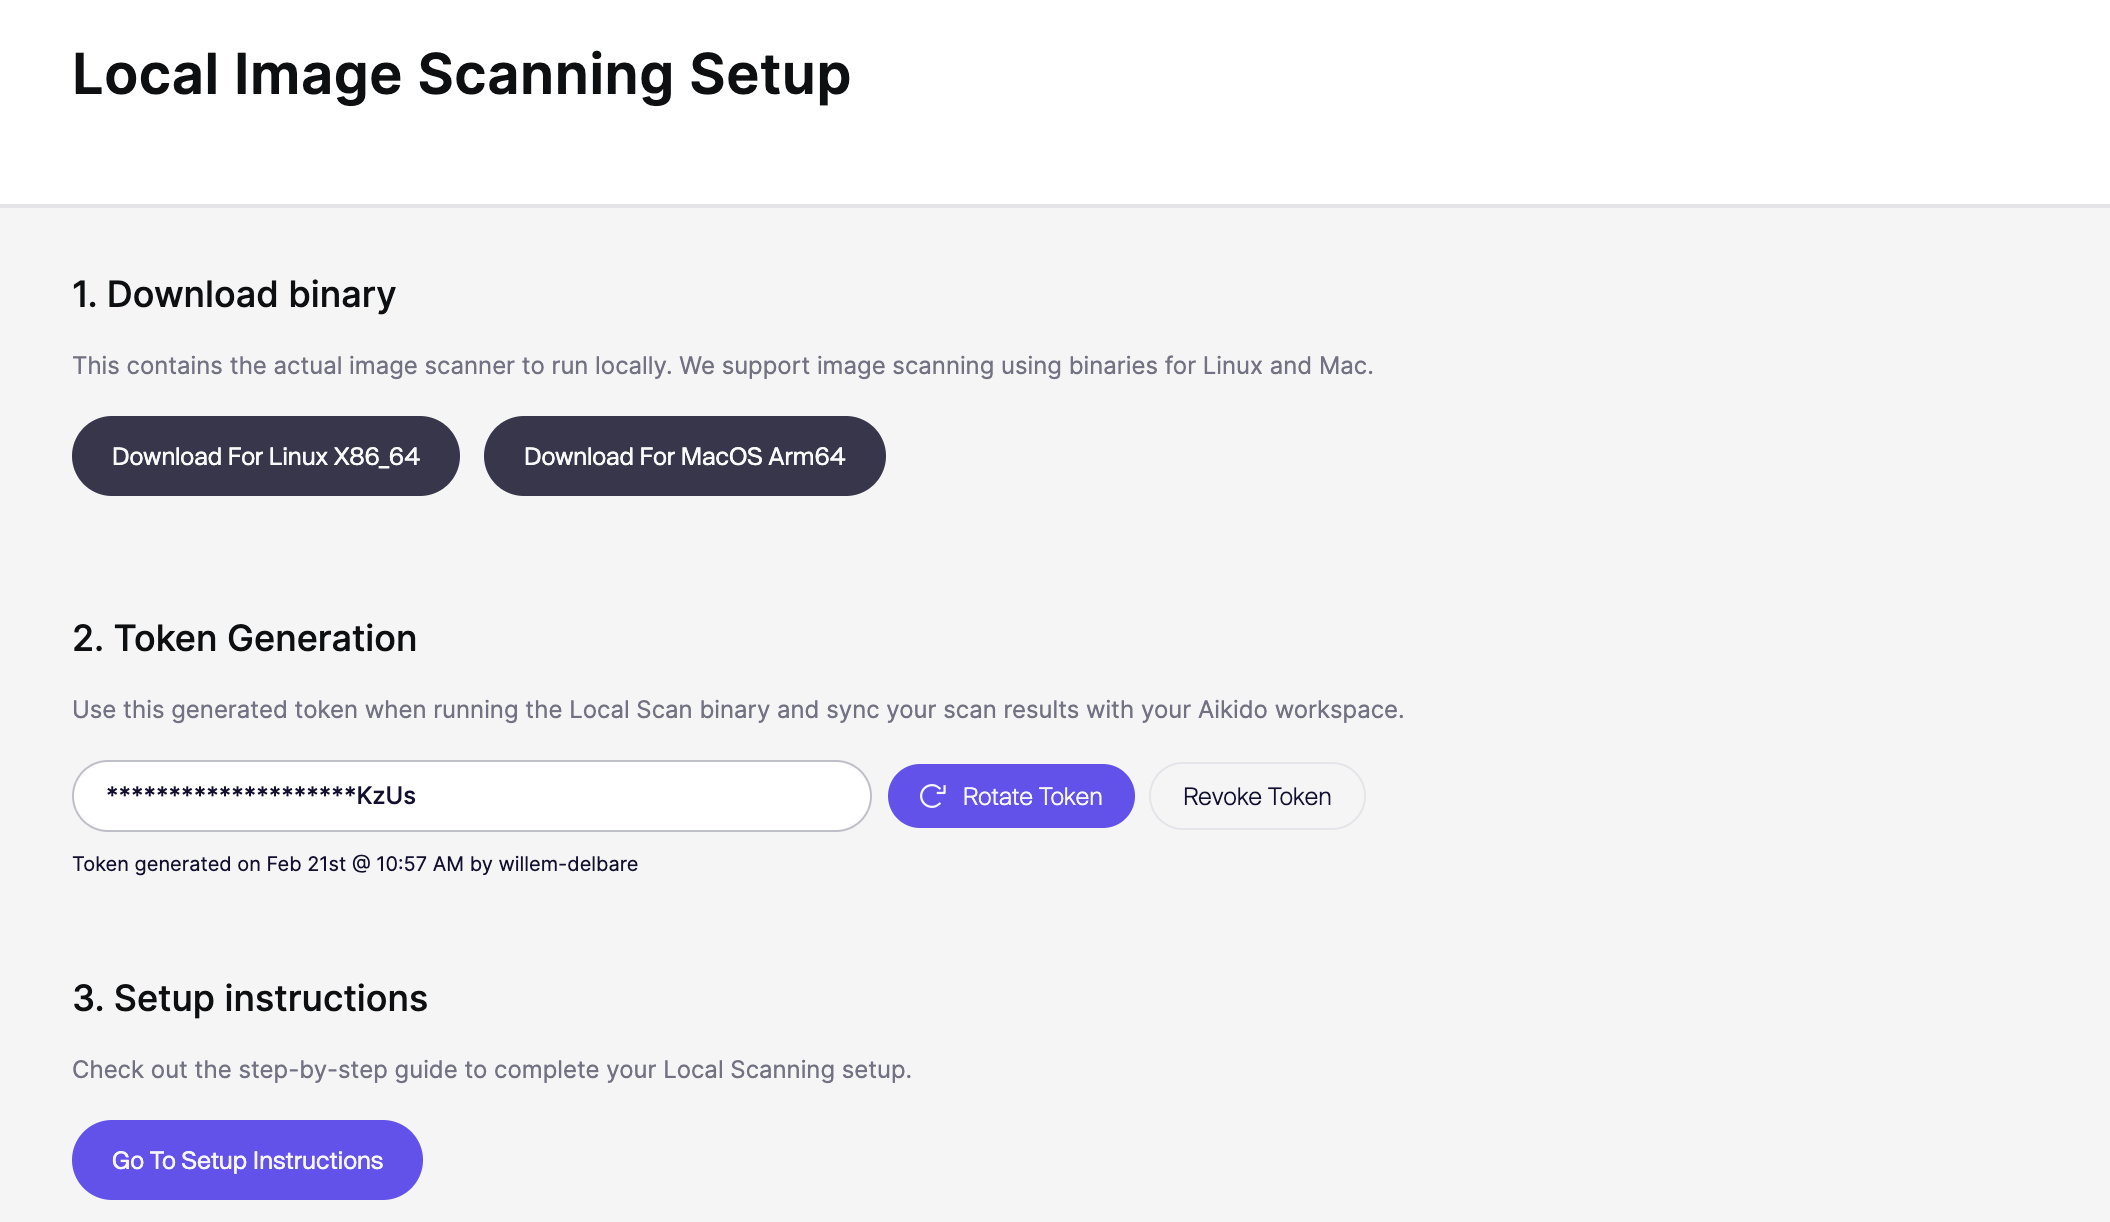
Task: Click the 'Feb 21st' date in token info
Action: coord(306,864)
